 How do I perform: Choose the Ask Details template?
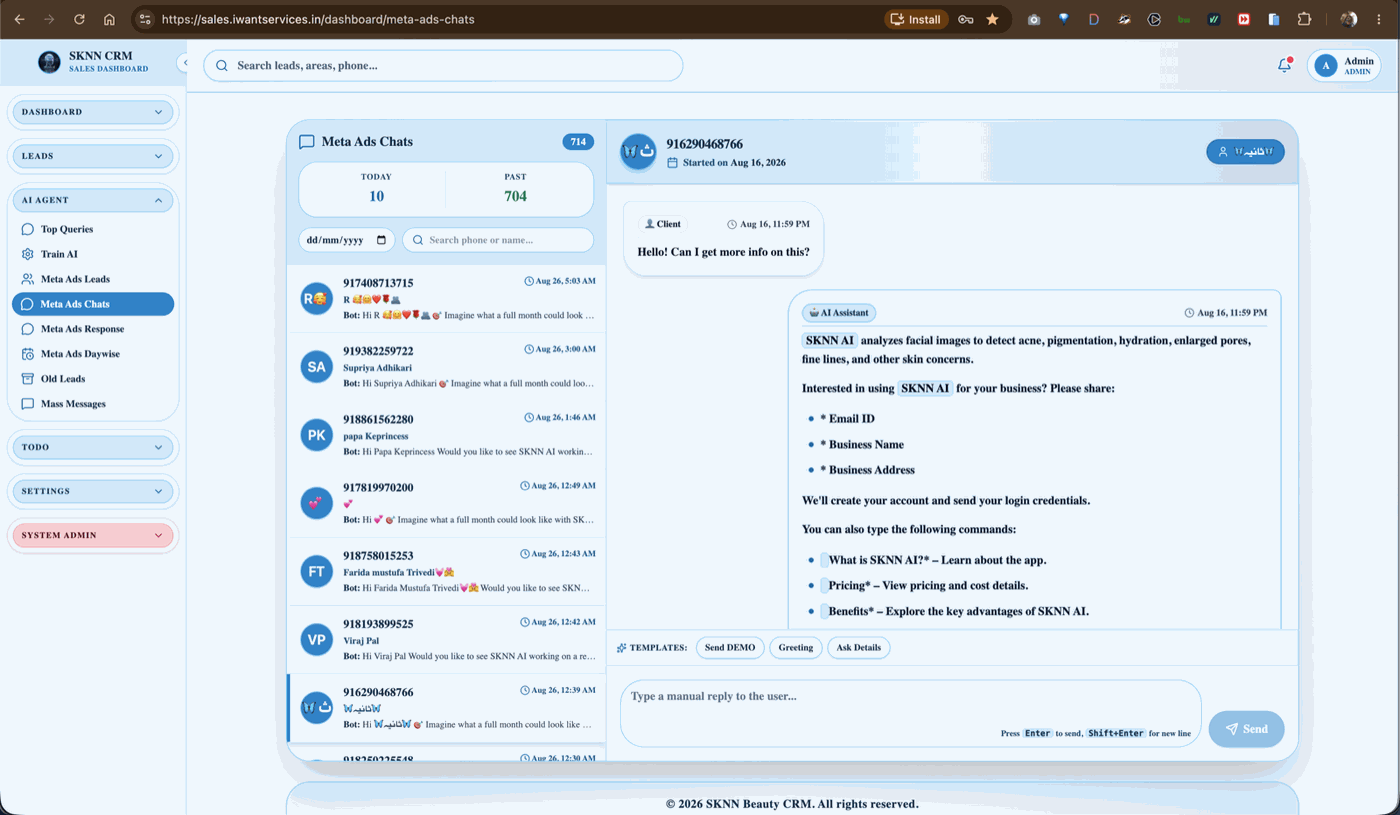coord(859,647)
